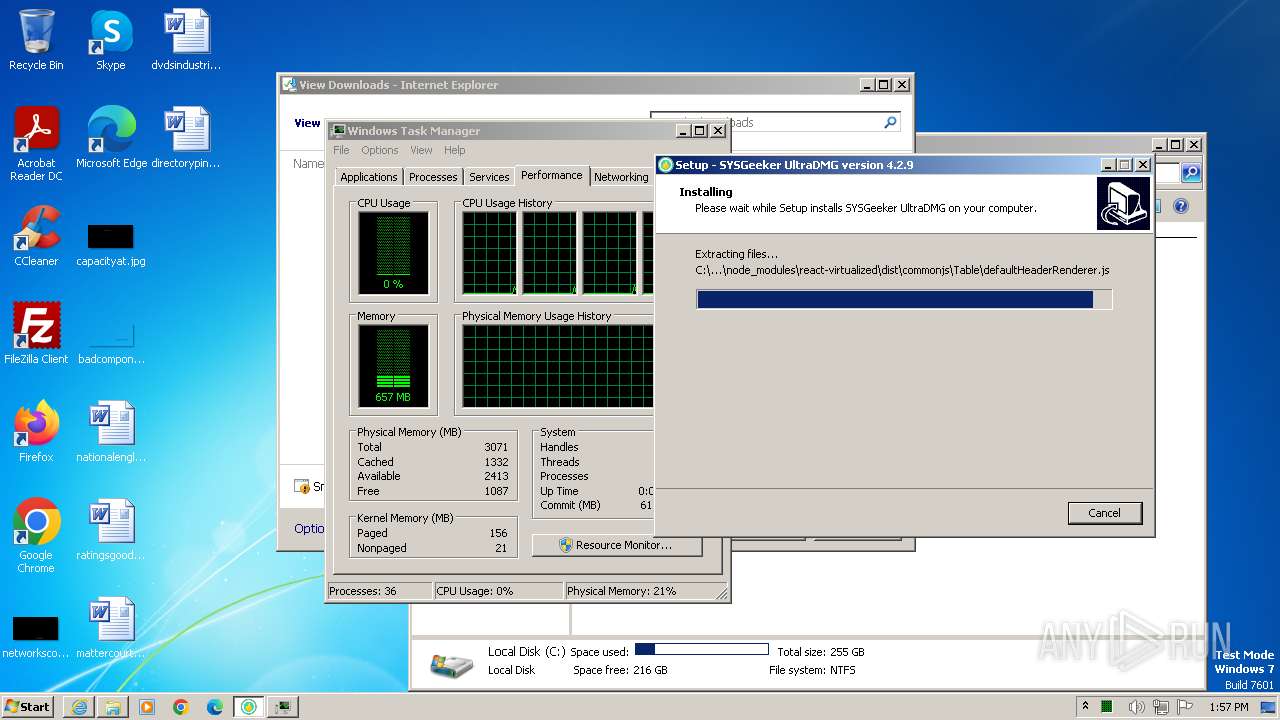Screen dimensions: 1280x720
Task: Open CCleaner desktop shortcut
Action: [36, 236]
